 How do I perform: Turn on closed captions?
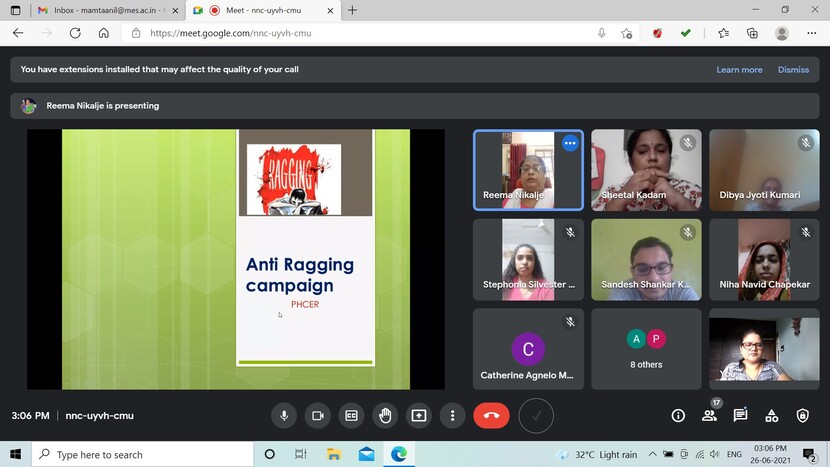[x=351, y=415]
